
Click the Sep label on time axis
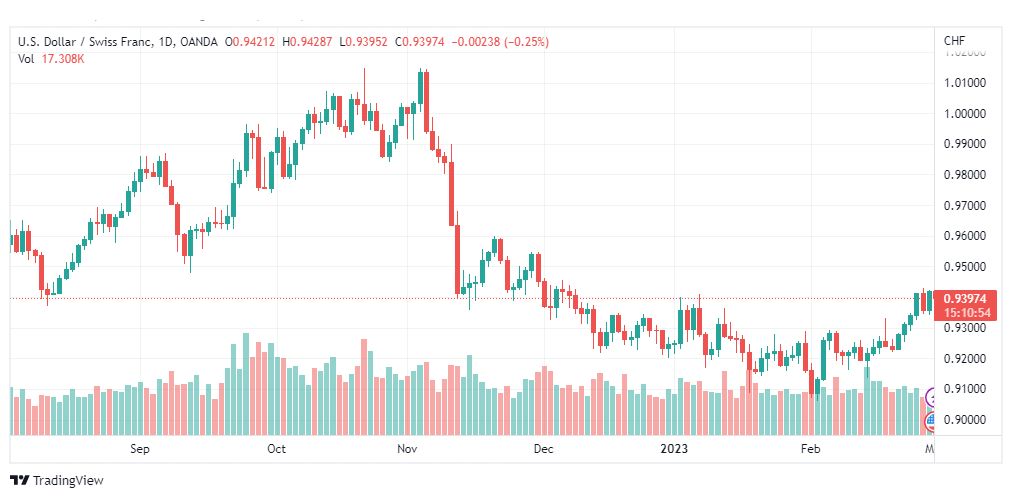tap(139, 449)
